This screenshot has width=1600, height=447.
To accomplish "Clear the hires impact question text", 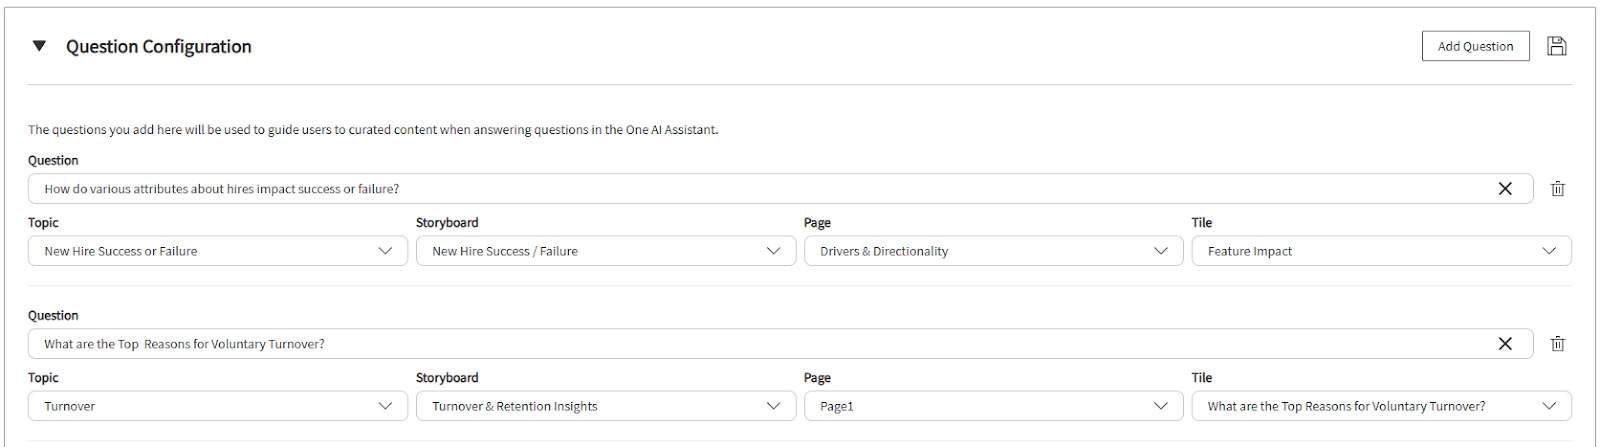I will coord(1504,189).
